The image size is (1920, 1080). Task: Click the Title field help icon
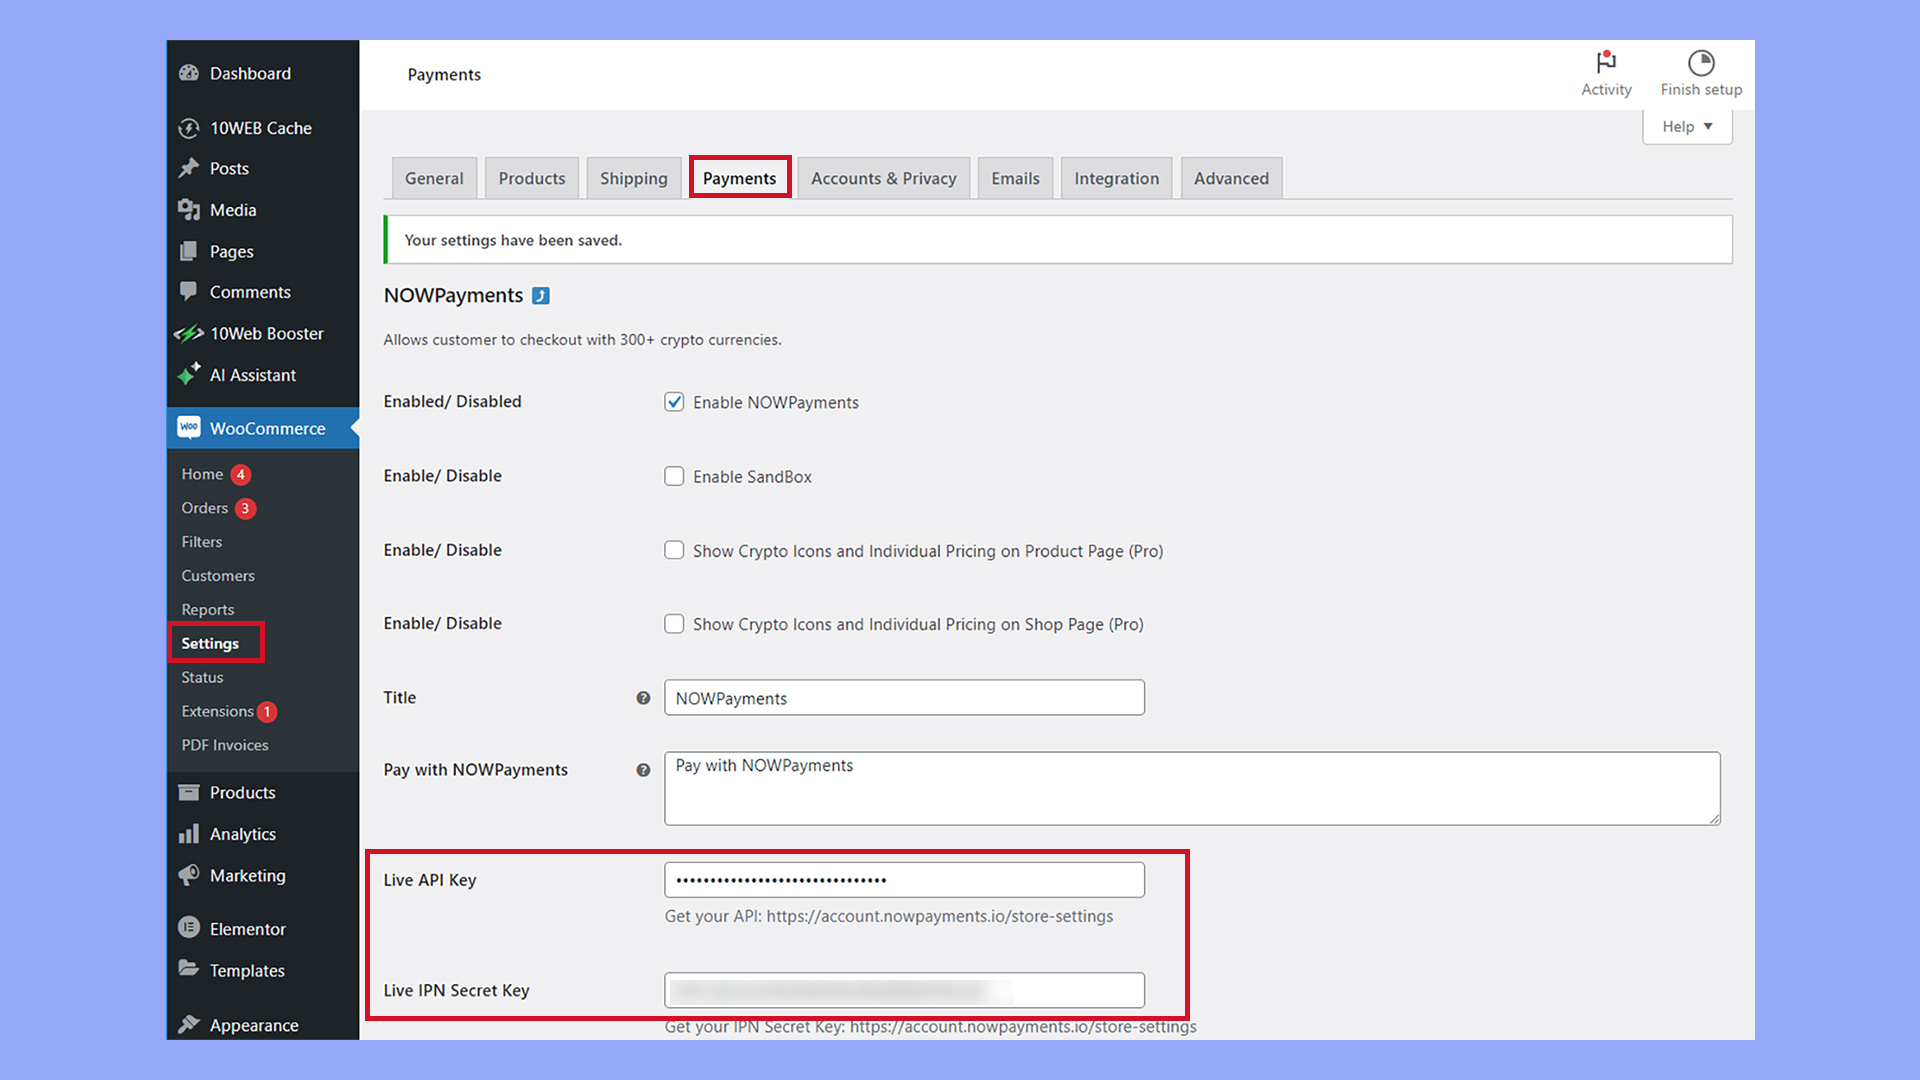643,698
